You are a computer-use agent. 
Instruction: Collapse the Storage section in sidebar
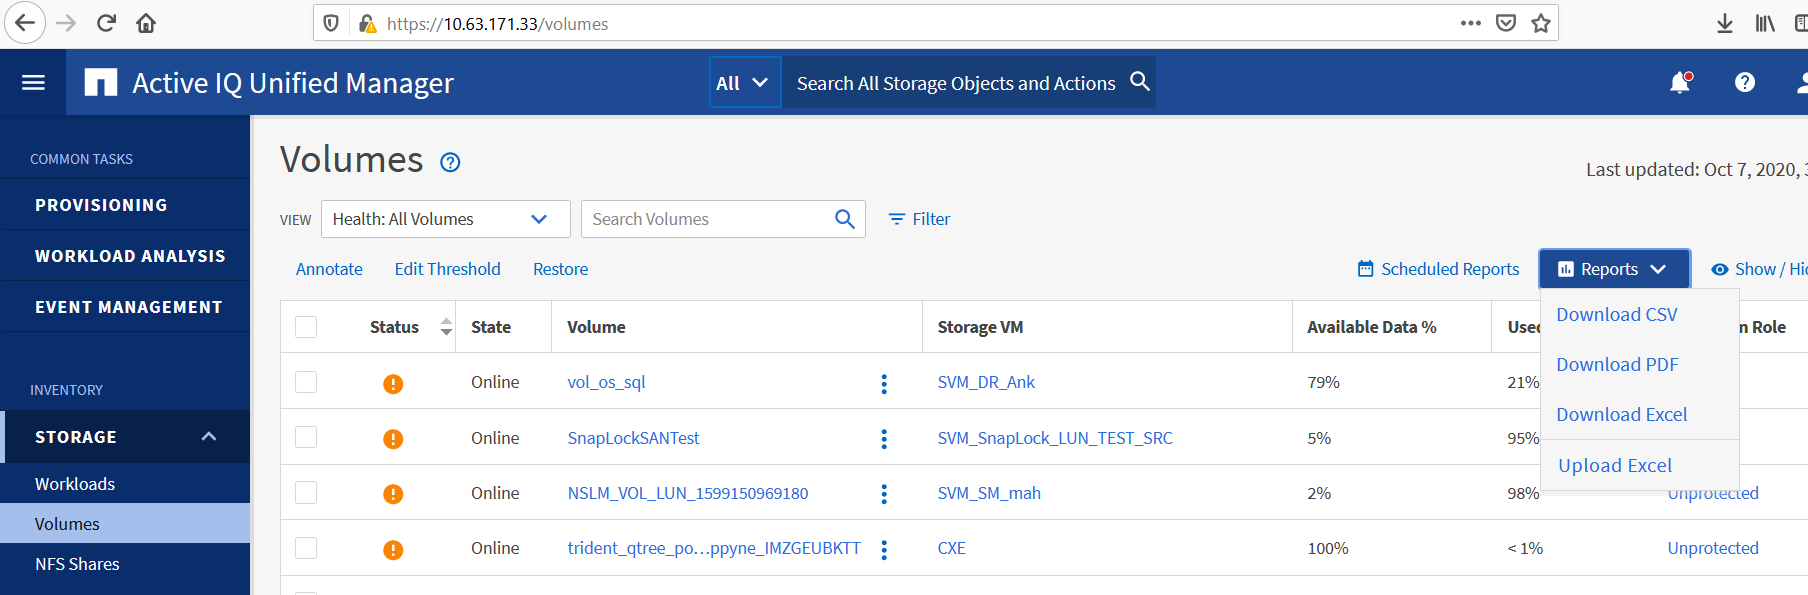tap(208, 437)
